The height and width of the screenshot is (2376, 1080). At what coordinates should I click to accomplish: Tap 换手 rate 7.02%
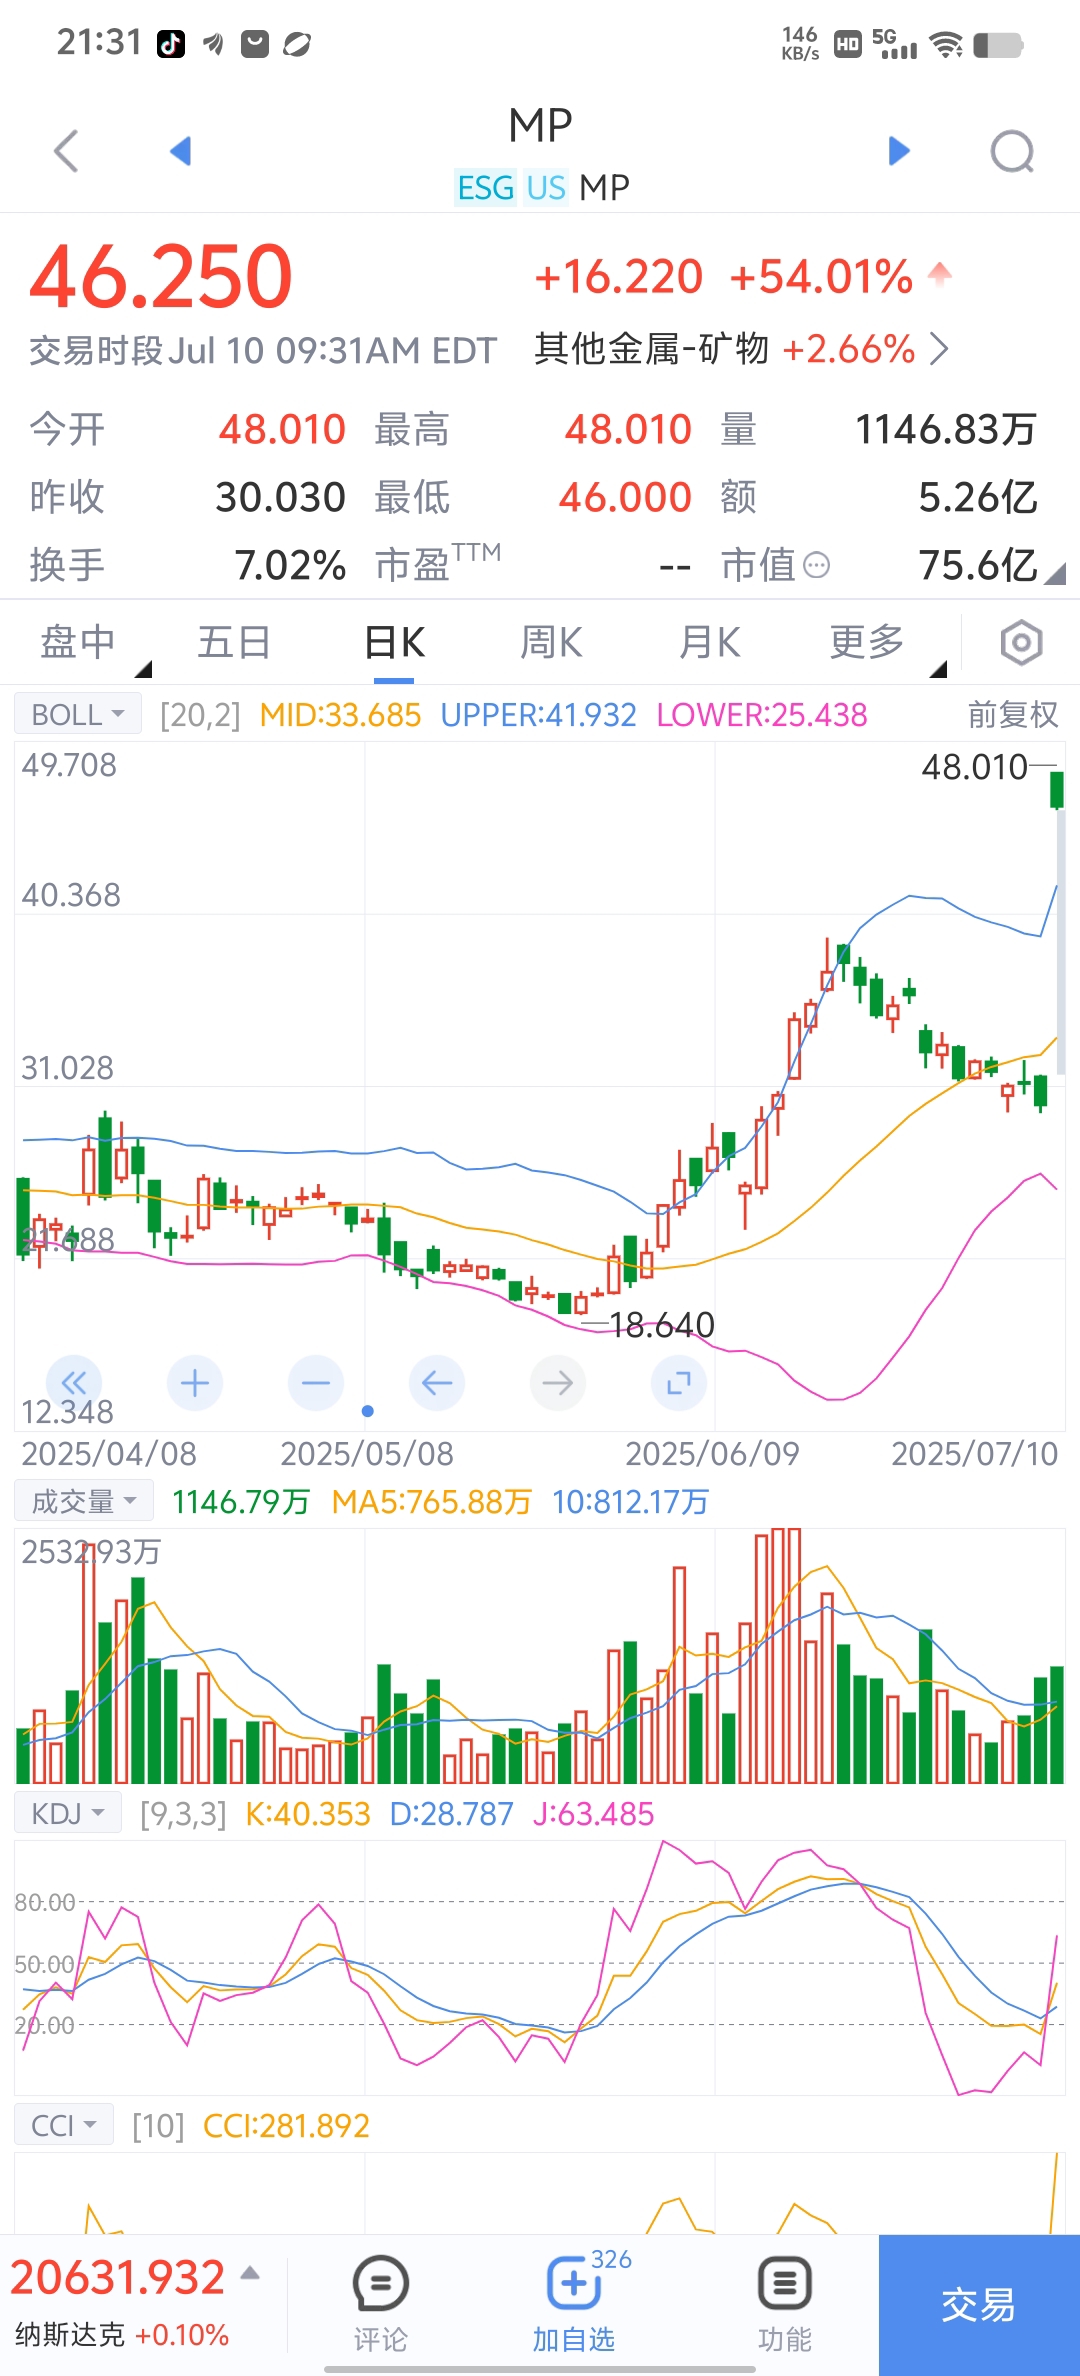point(290,565)
